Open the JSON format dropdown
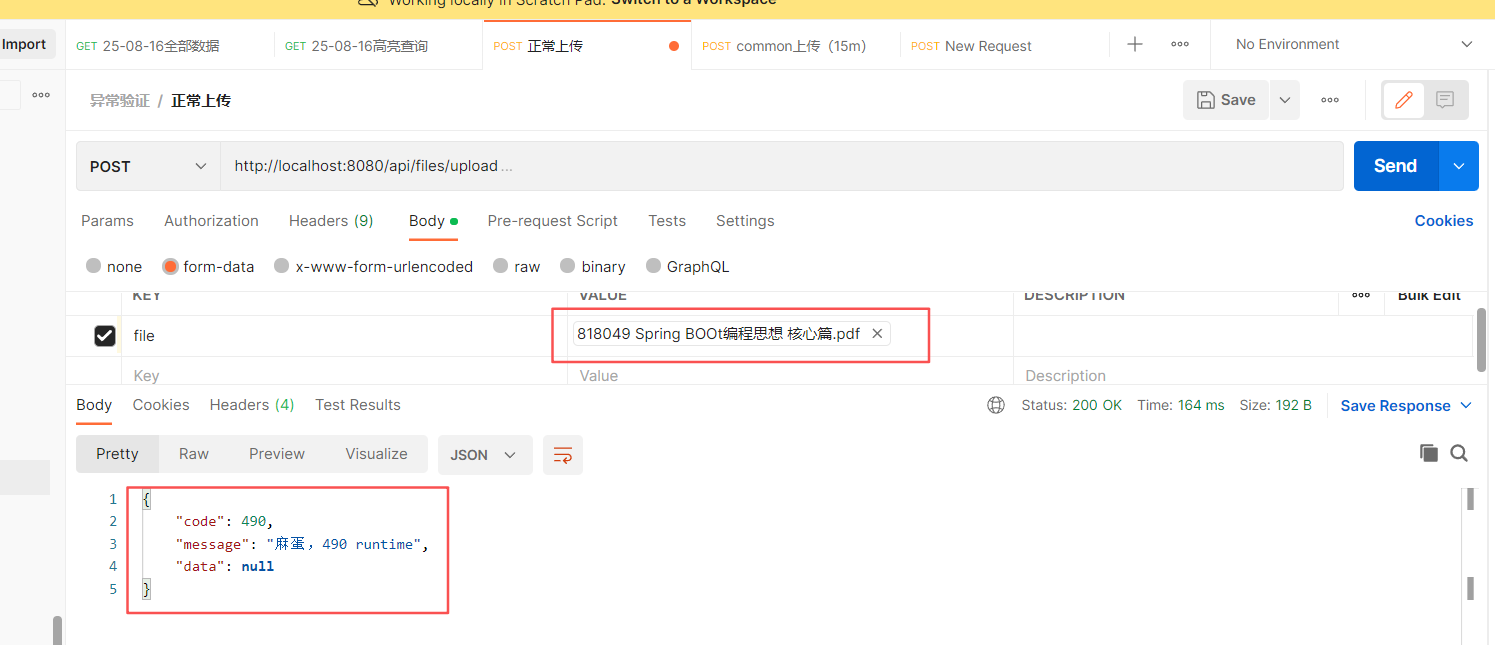 (484, 455)
